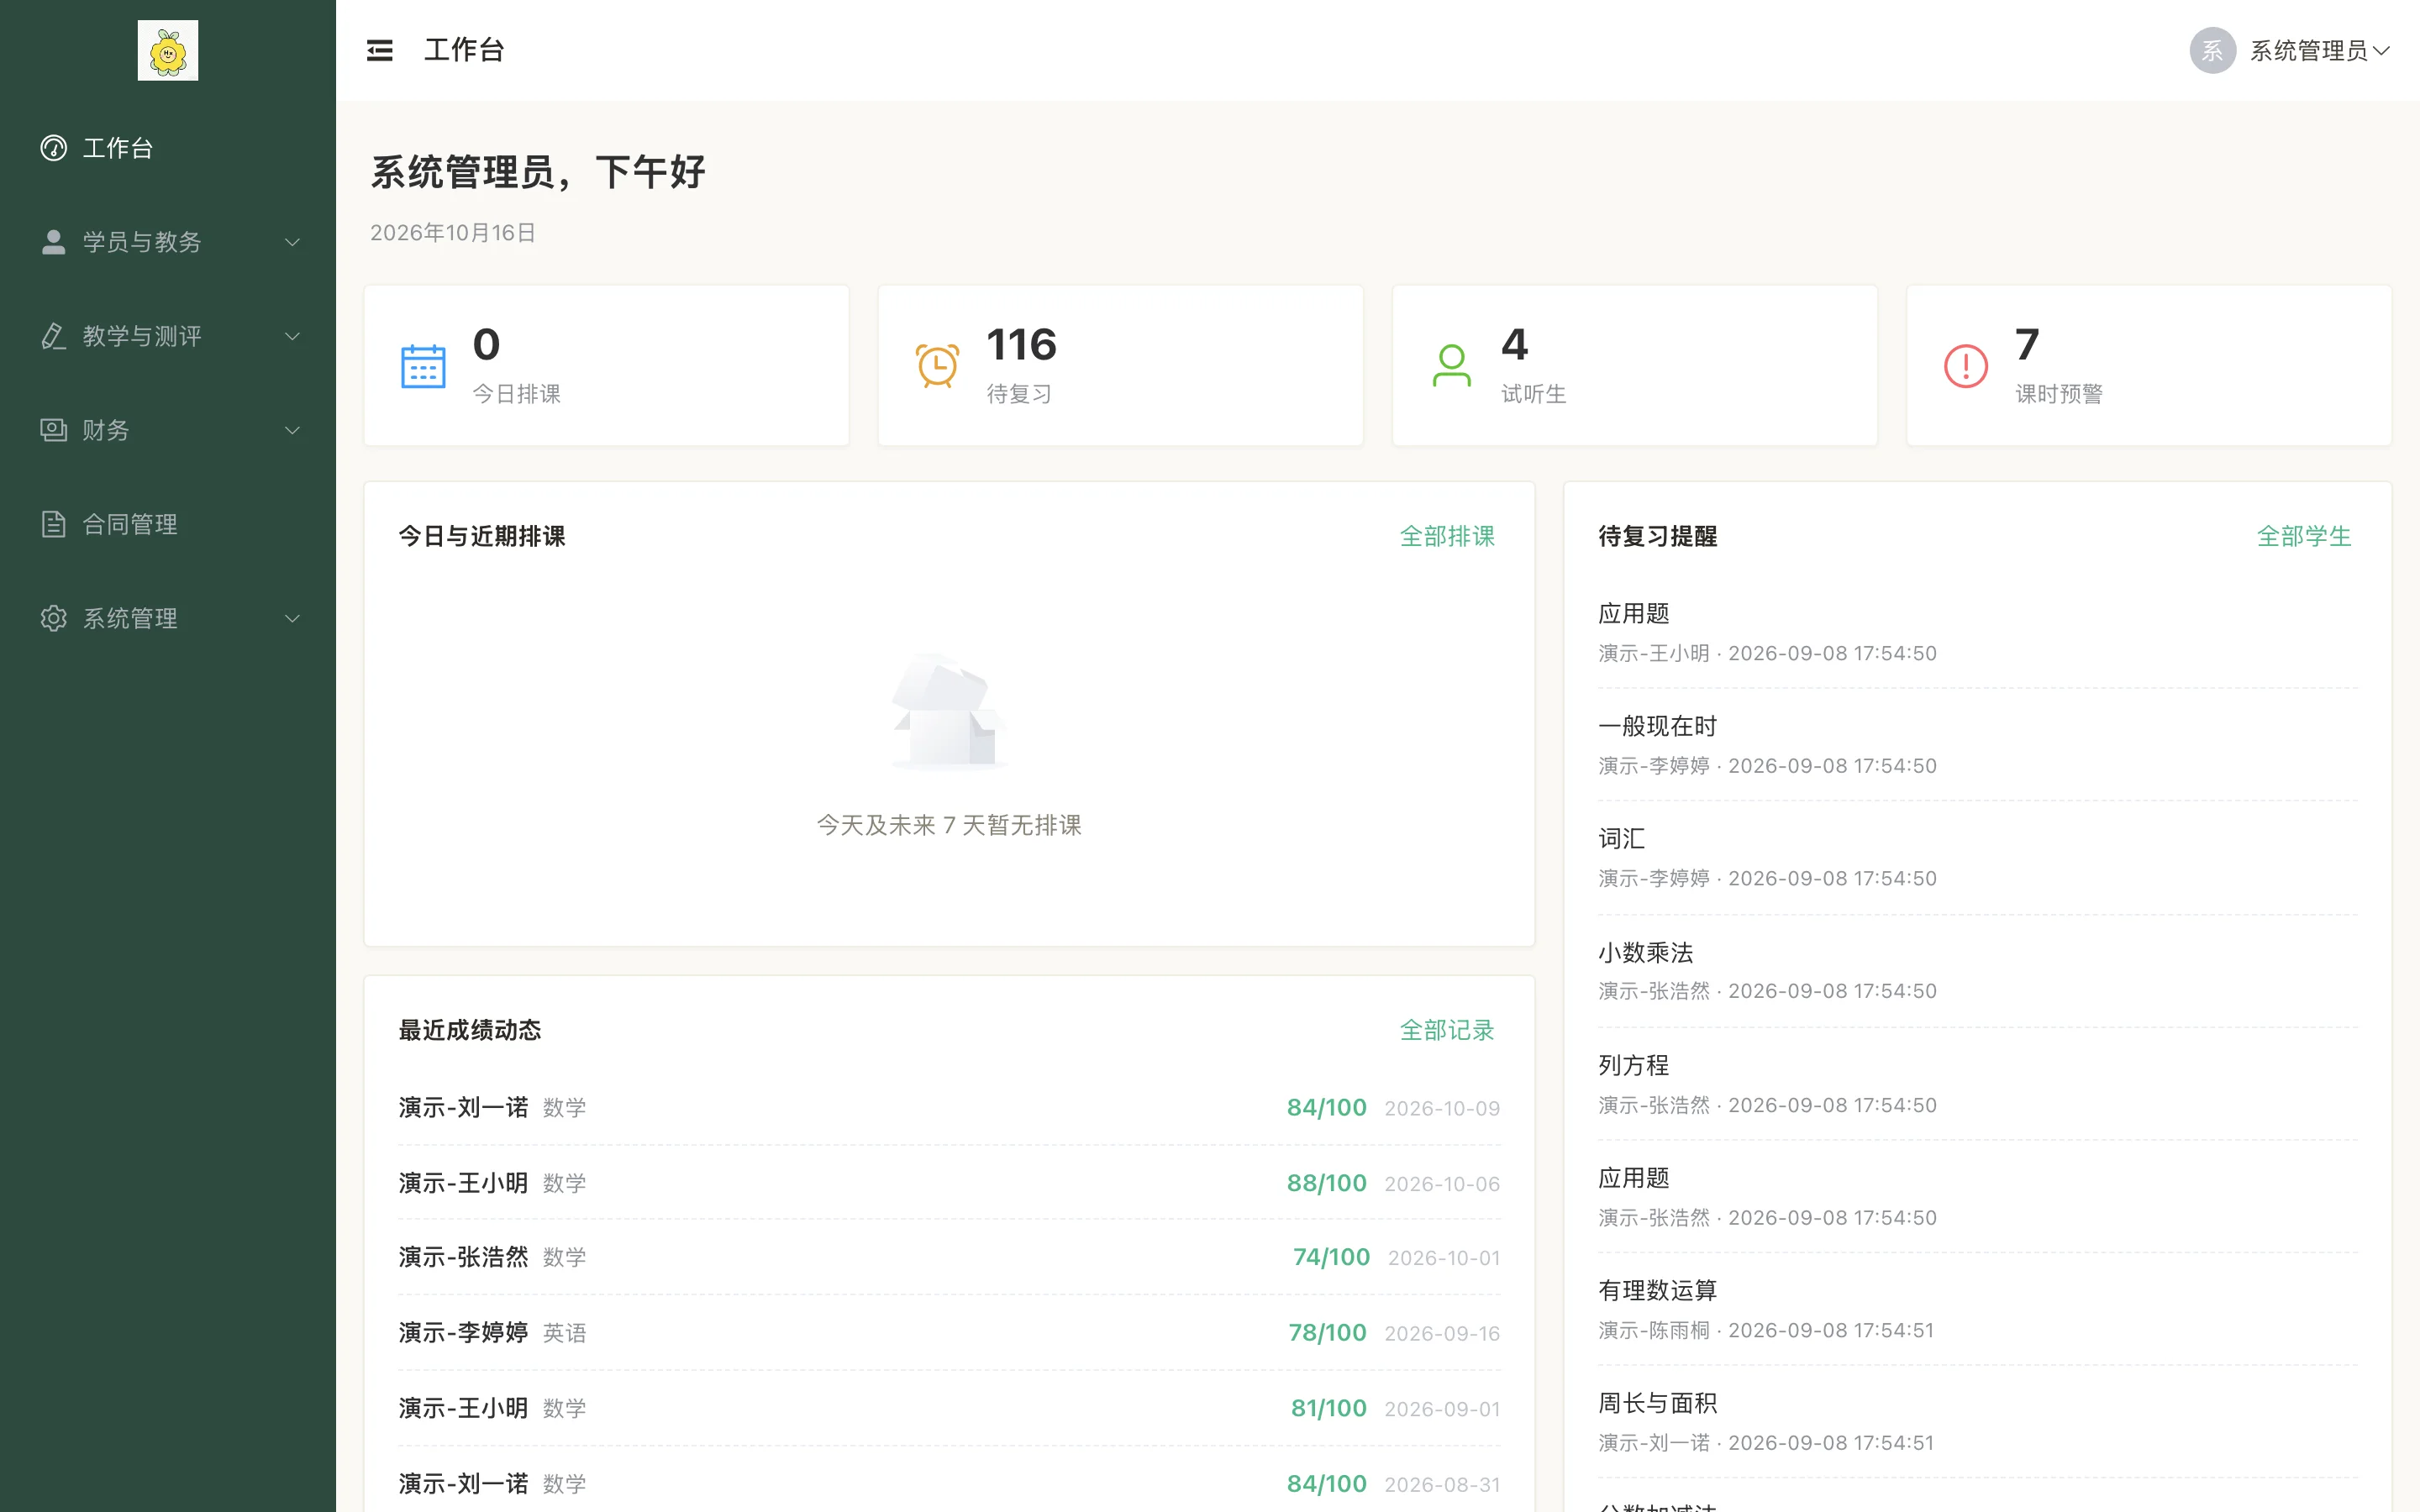Open the 今日排课 stat card
Image resolution: width=2420 pixels, height=1512 pixels.
[x=607, y=365]
